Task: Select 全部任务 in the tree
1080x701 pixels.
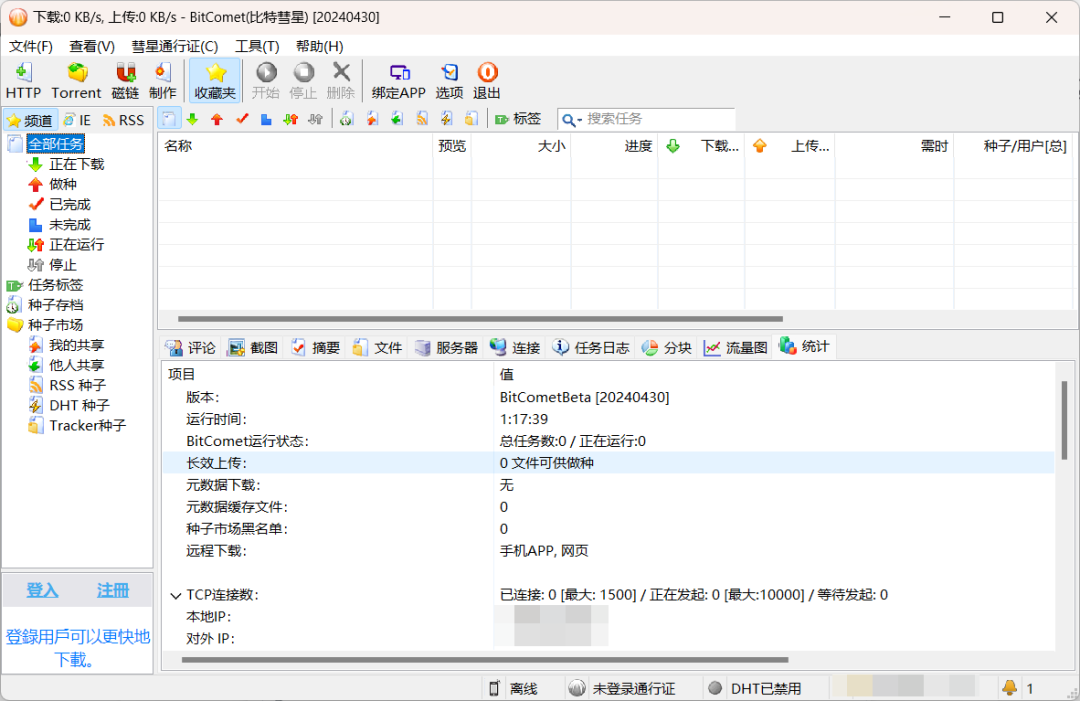Action: 56,144
